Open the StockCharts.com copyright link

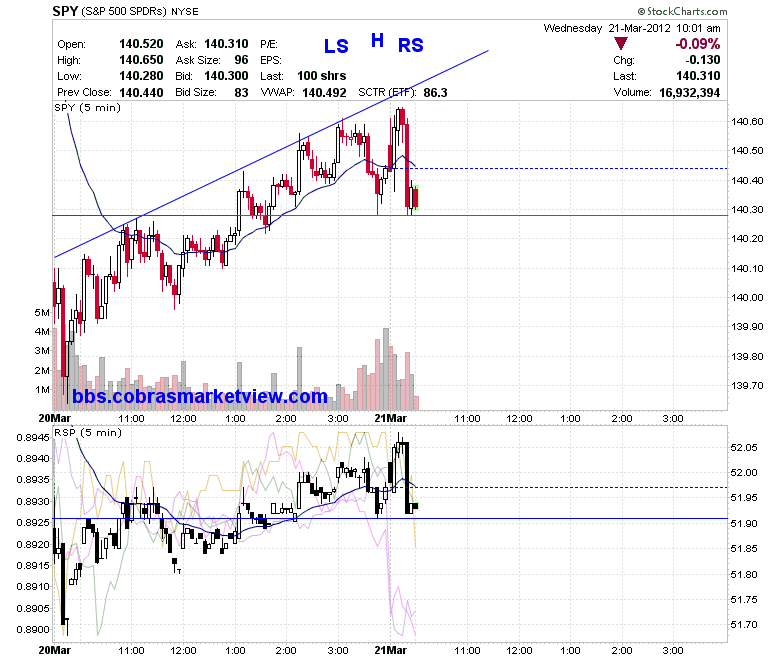(682, 11)
